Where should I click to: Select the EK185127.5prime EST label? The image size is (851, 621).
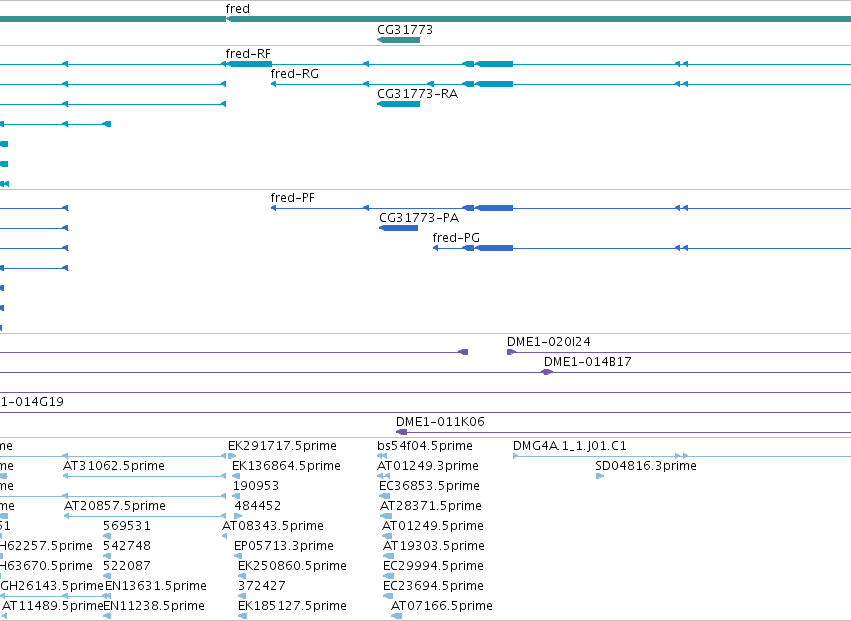[x=292, y=606]
